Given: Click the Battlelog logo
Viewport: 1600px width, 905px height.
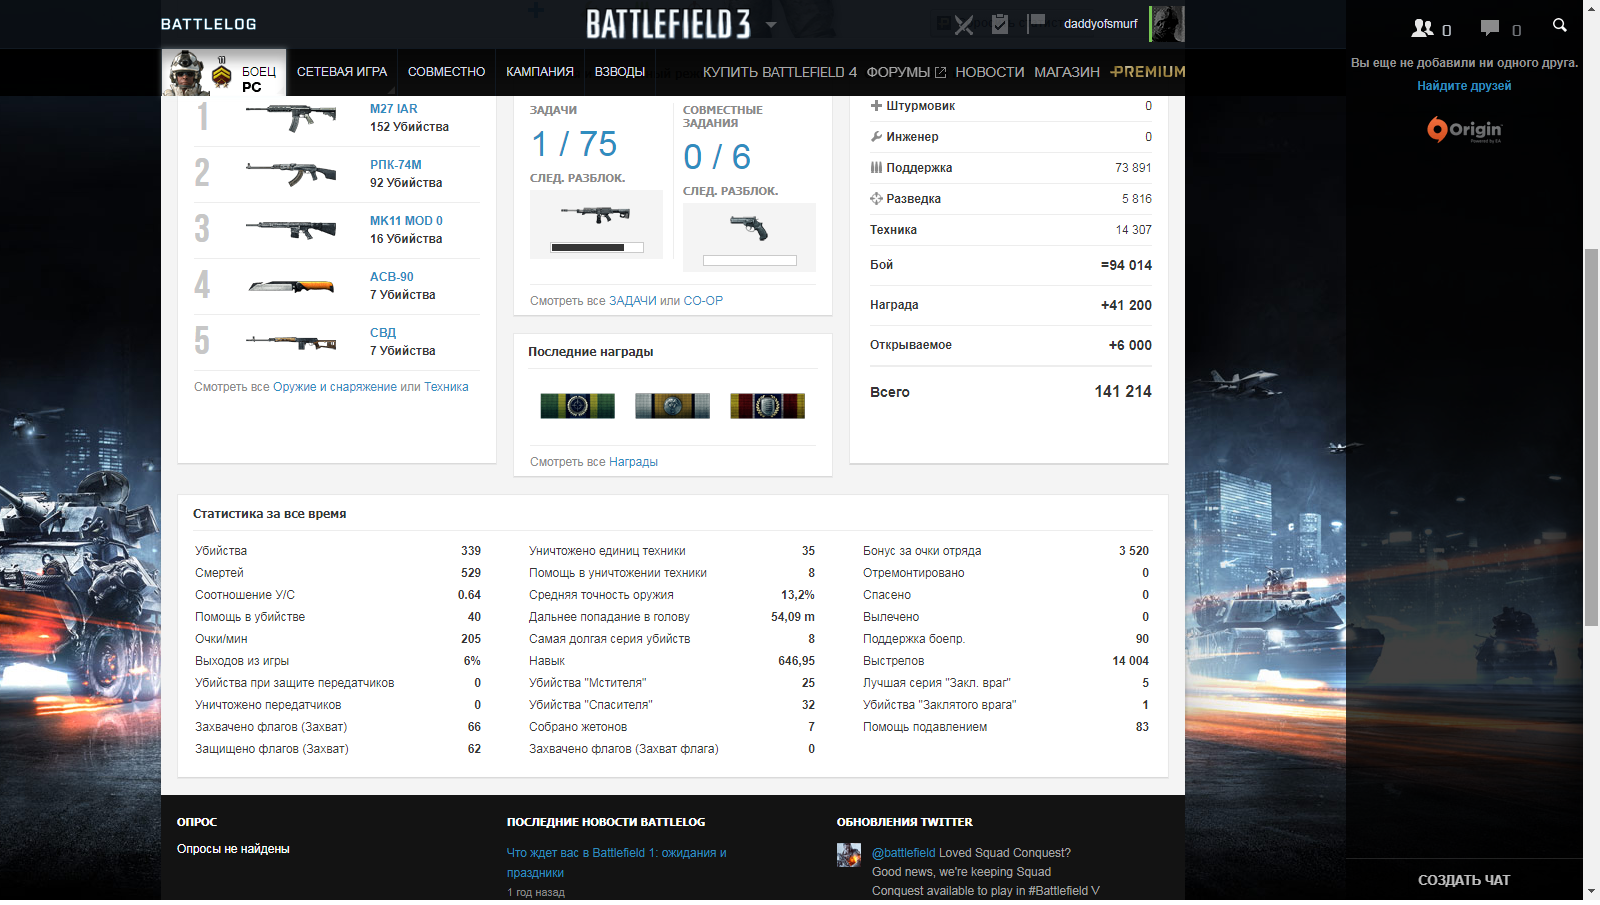Looking at the screenshot, I should point(208,24).
